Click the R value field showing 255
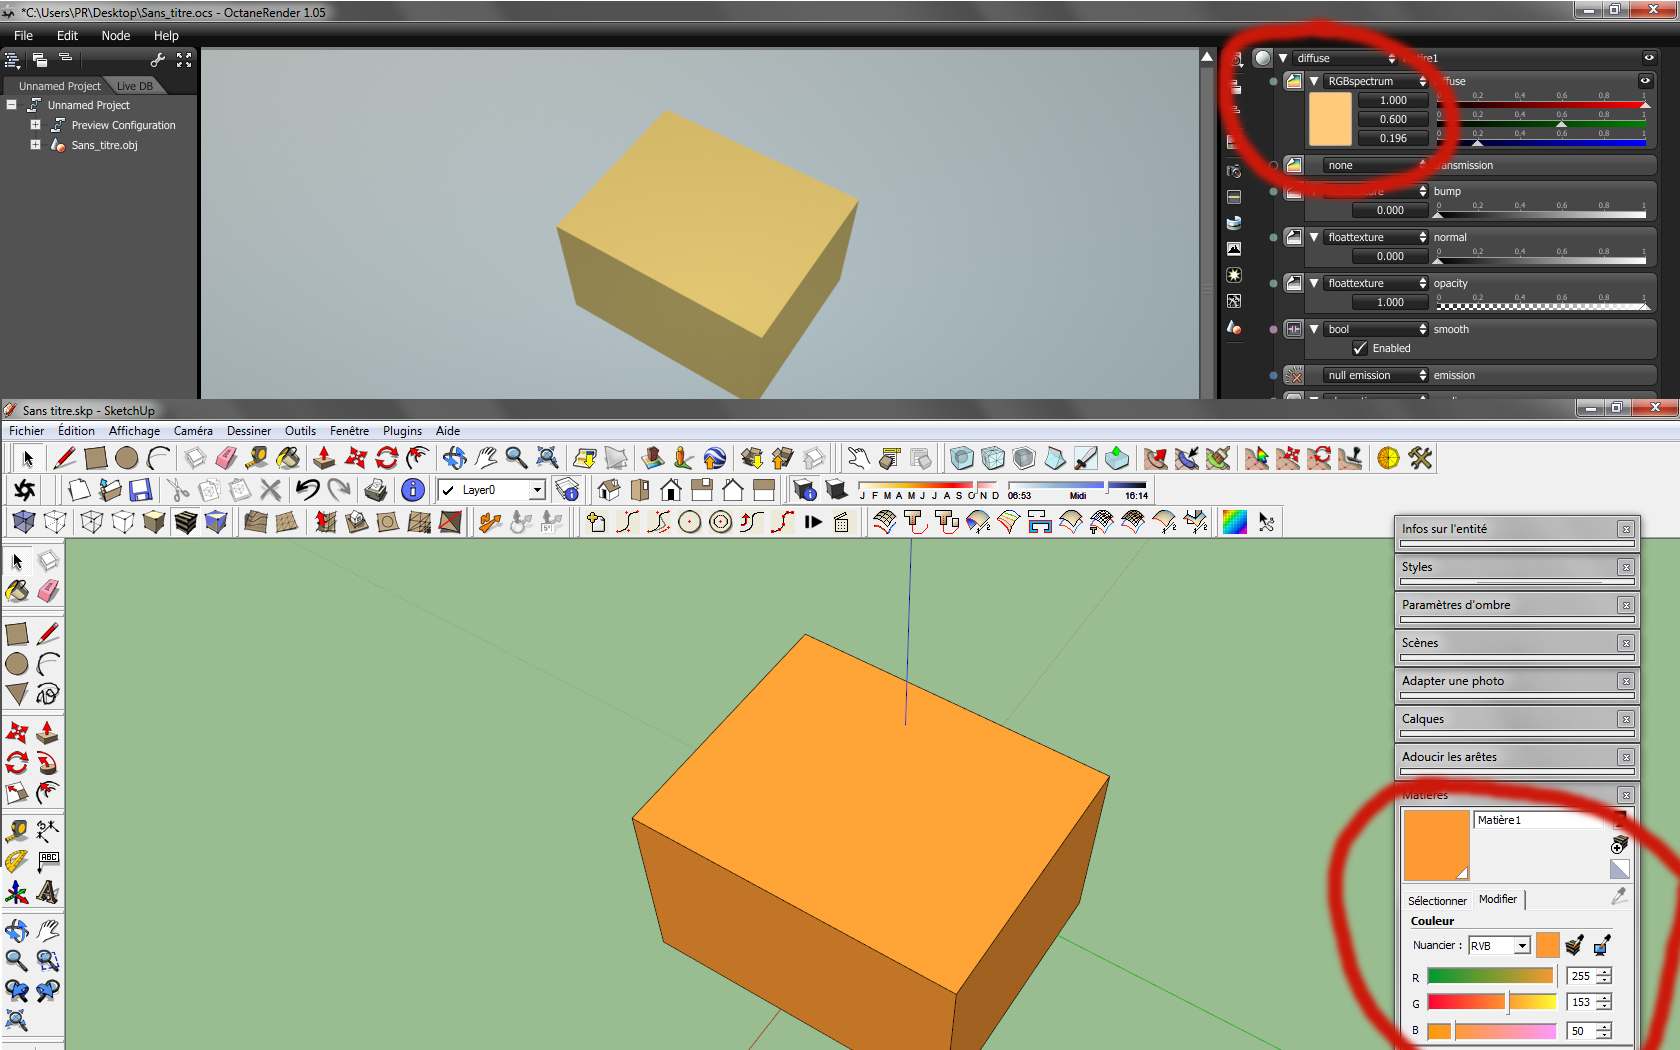The width and height of the screenshot is (1680, 1050). 1581,976
